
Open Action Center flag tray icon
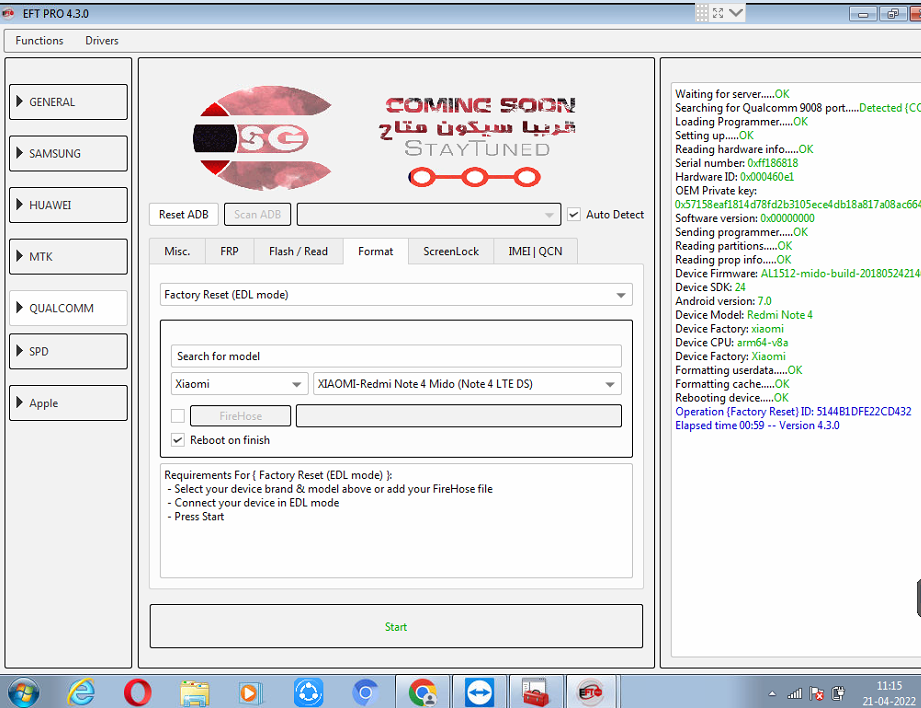(x=816, y=694)
